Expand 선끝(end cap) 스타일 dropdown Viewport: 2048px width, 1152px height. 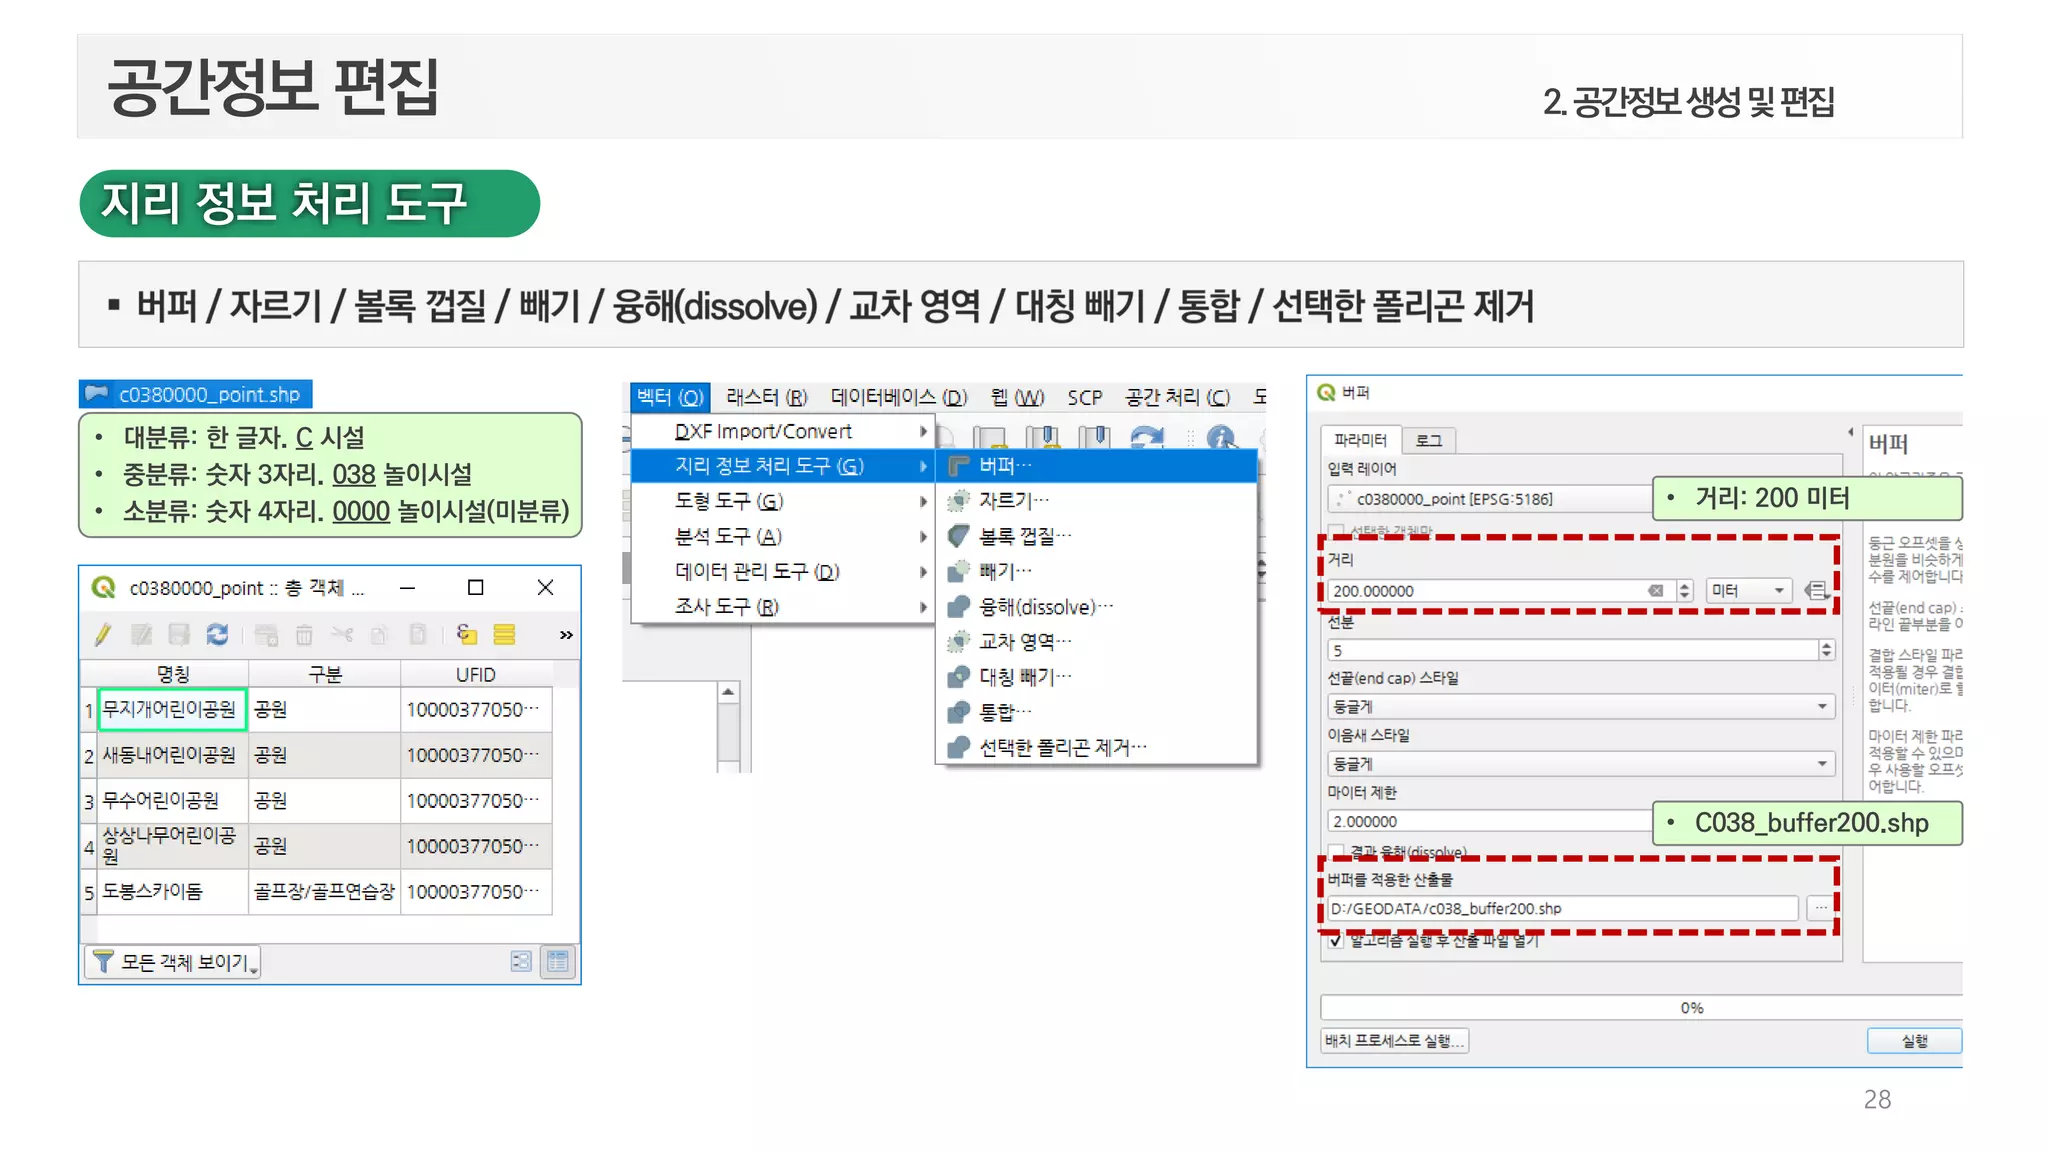1580,706
